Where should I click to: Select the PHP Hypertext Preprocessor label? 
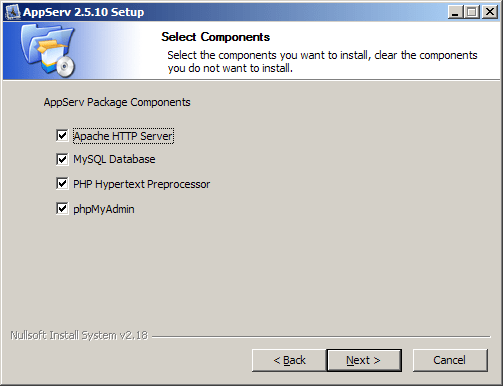(142, 184)
